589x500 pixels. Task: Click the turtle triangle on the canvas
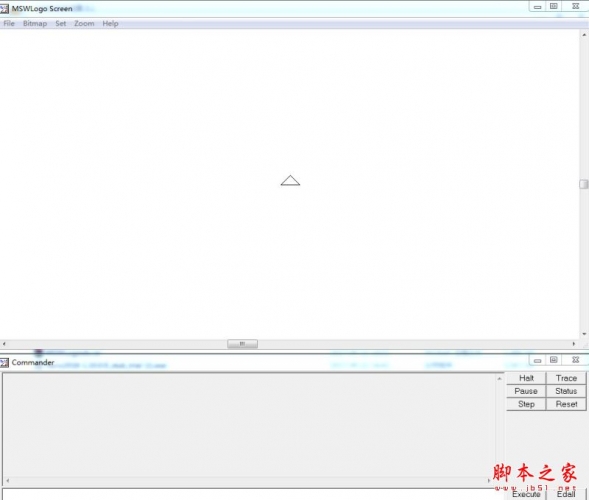(x=290, y=180)
